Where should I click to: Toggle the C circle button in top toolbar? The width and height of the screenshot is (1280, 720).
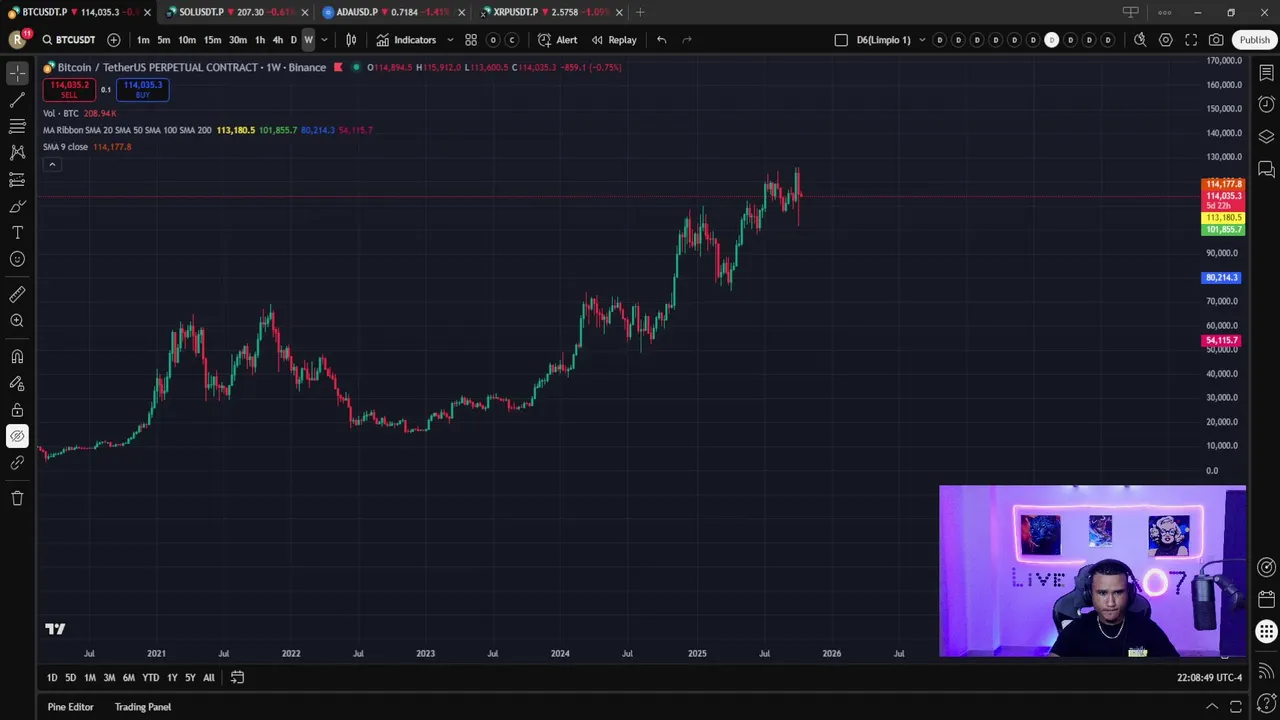click(512, 40)
